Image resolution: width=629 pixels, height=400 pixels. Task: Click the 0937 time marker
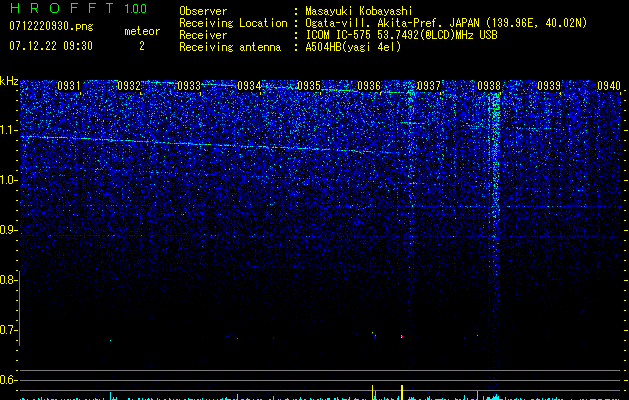(x=429, y=85)
